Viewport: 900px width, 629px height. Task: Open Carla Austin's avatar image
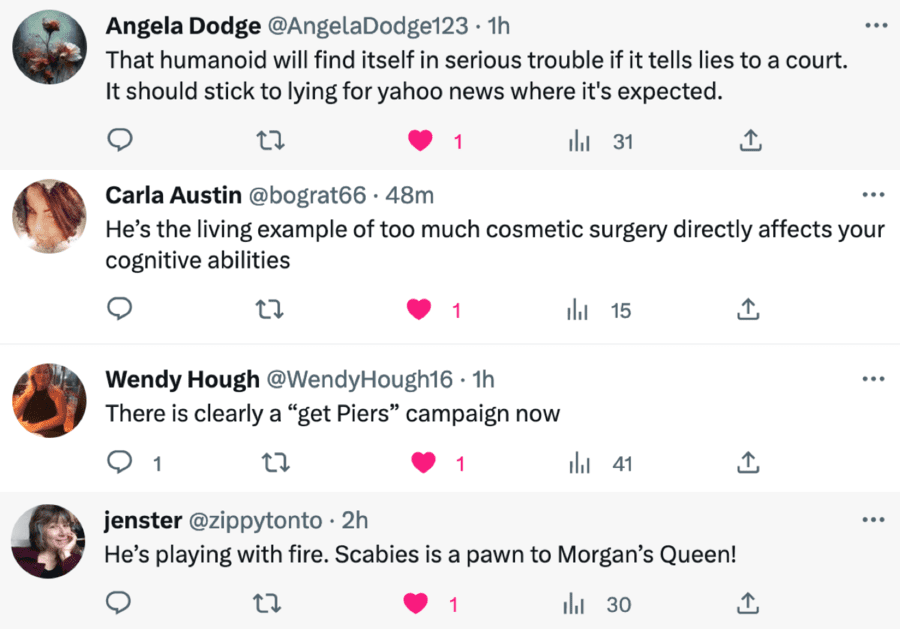click(48, 216)
